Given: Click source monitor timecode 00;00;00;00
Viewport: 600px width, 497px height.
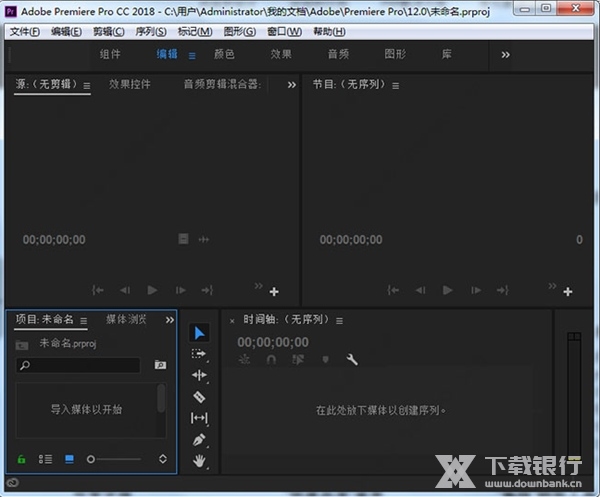Looking at the screenshot, I should (x=54, y=240).
